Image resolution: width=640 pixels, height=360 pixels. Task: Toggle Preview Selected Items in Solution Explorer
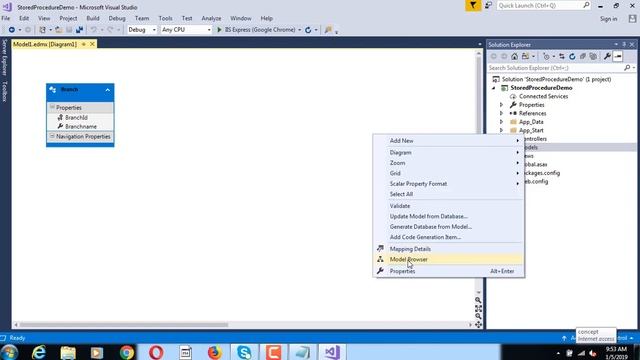(618, 57)
